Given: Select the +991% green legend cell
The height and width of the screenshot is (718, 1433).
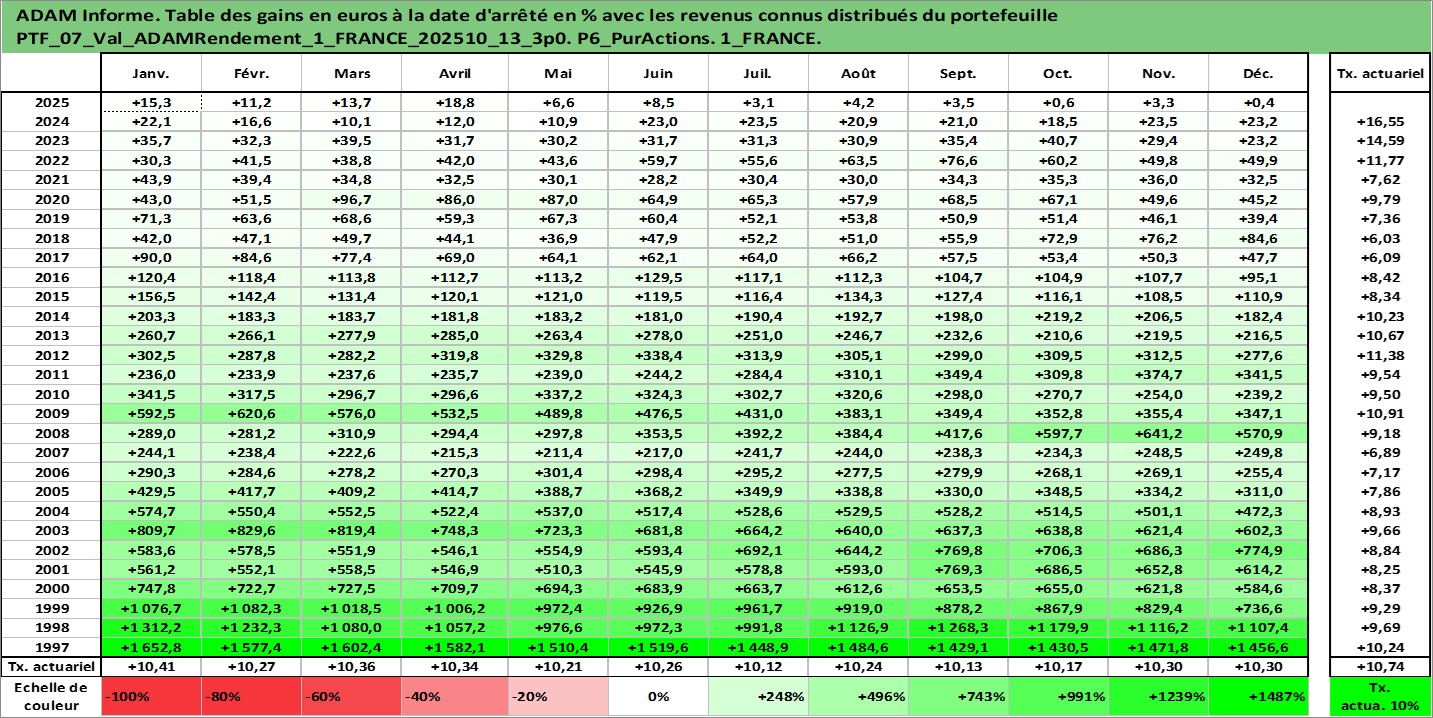Looking at the screenshot, I should [1058, 696].
